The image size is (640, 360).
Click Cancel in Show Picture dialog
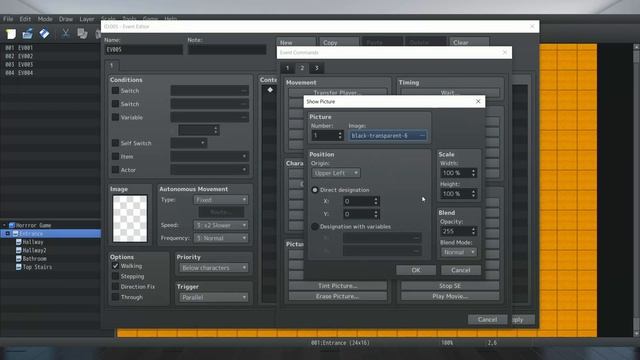pos(461,270)
